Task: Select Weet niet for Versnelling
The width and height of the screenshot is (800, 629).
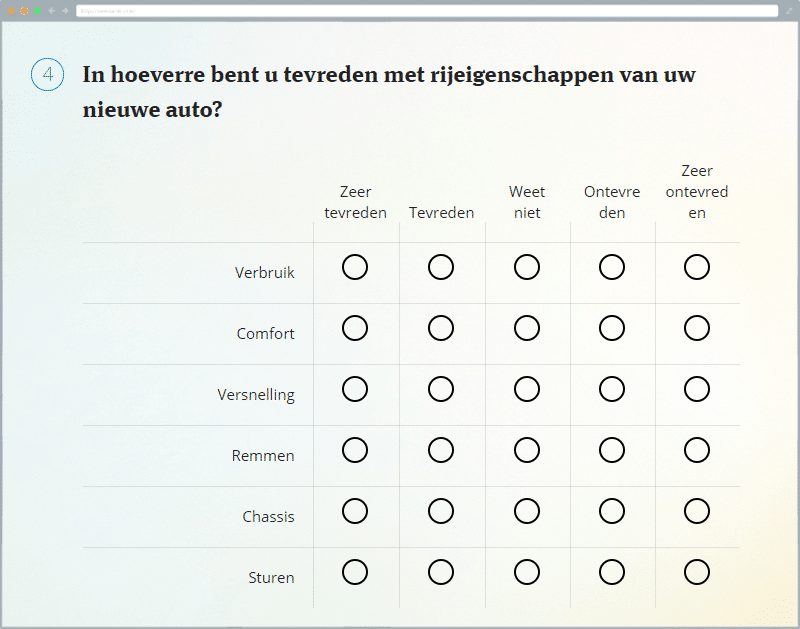Action: (x=527, y=389)
